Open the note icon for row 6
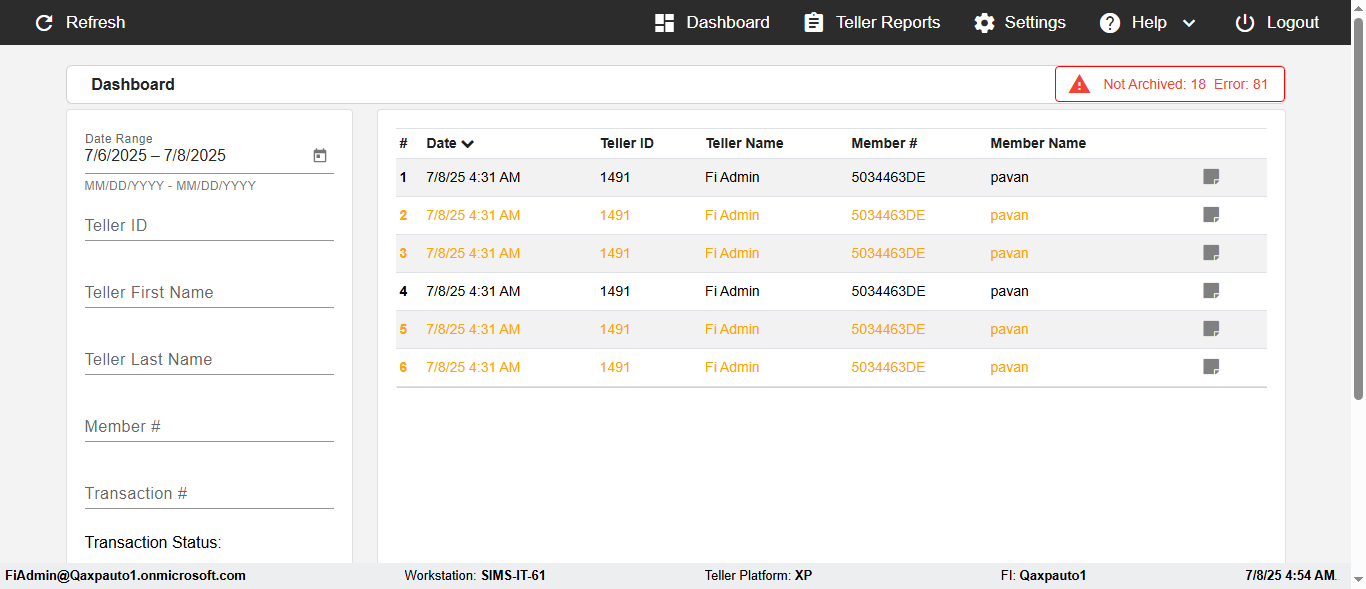 pyautogui.click(x=1211, y=368)
